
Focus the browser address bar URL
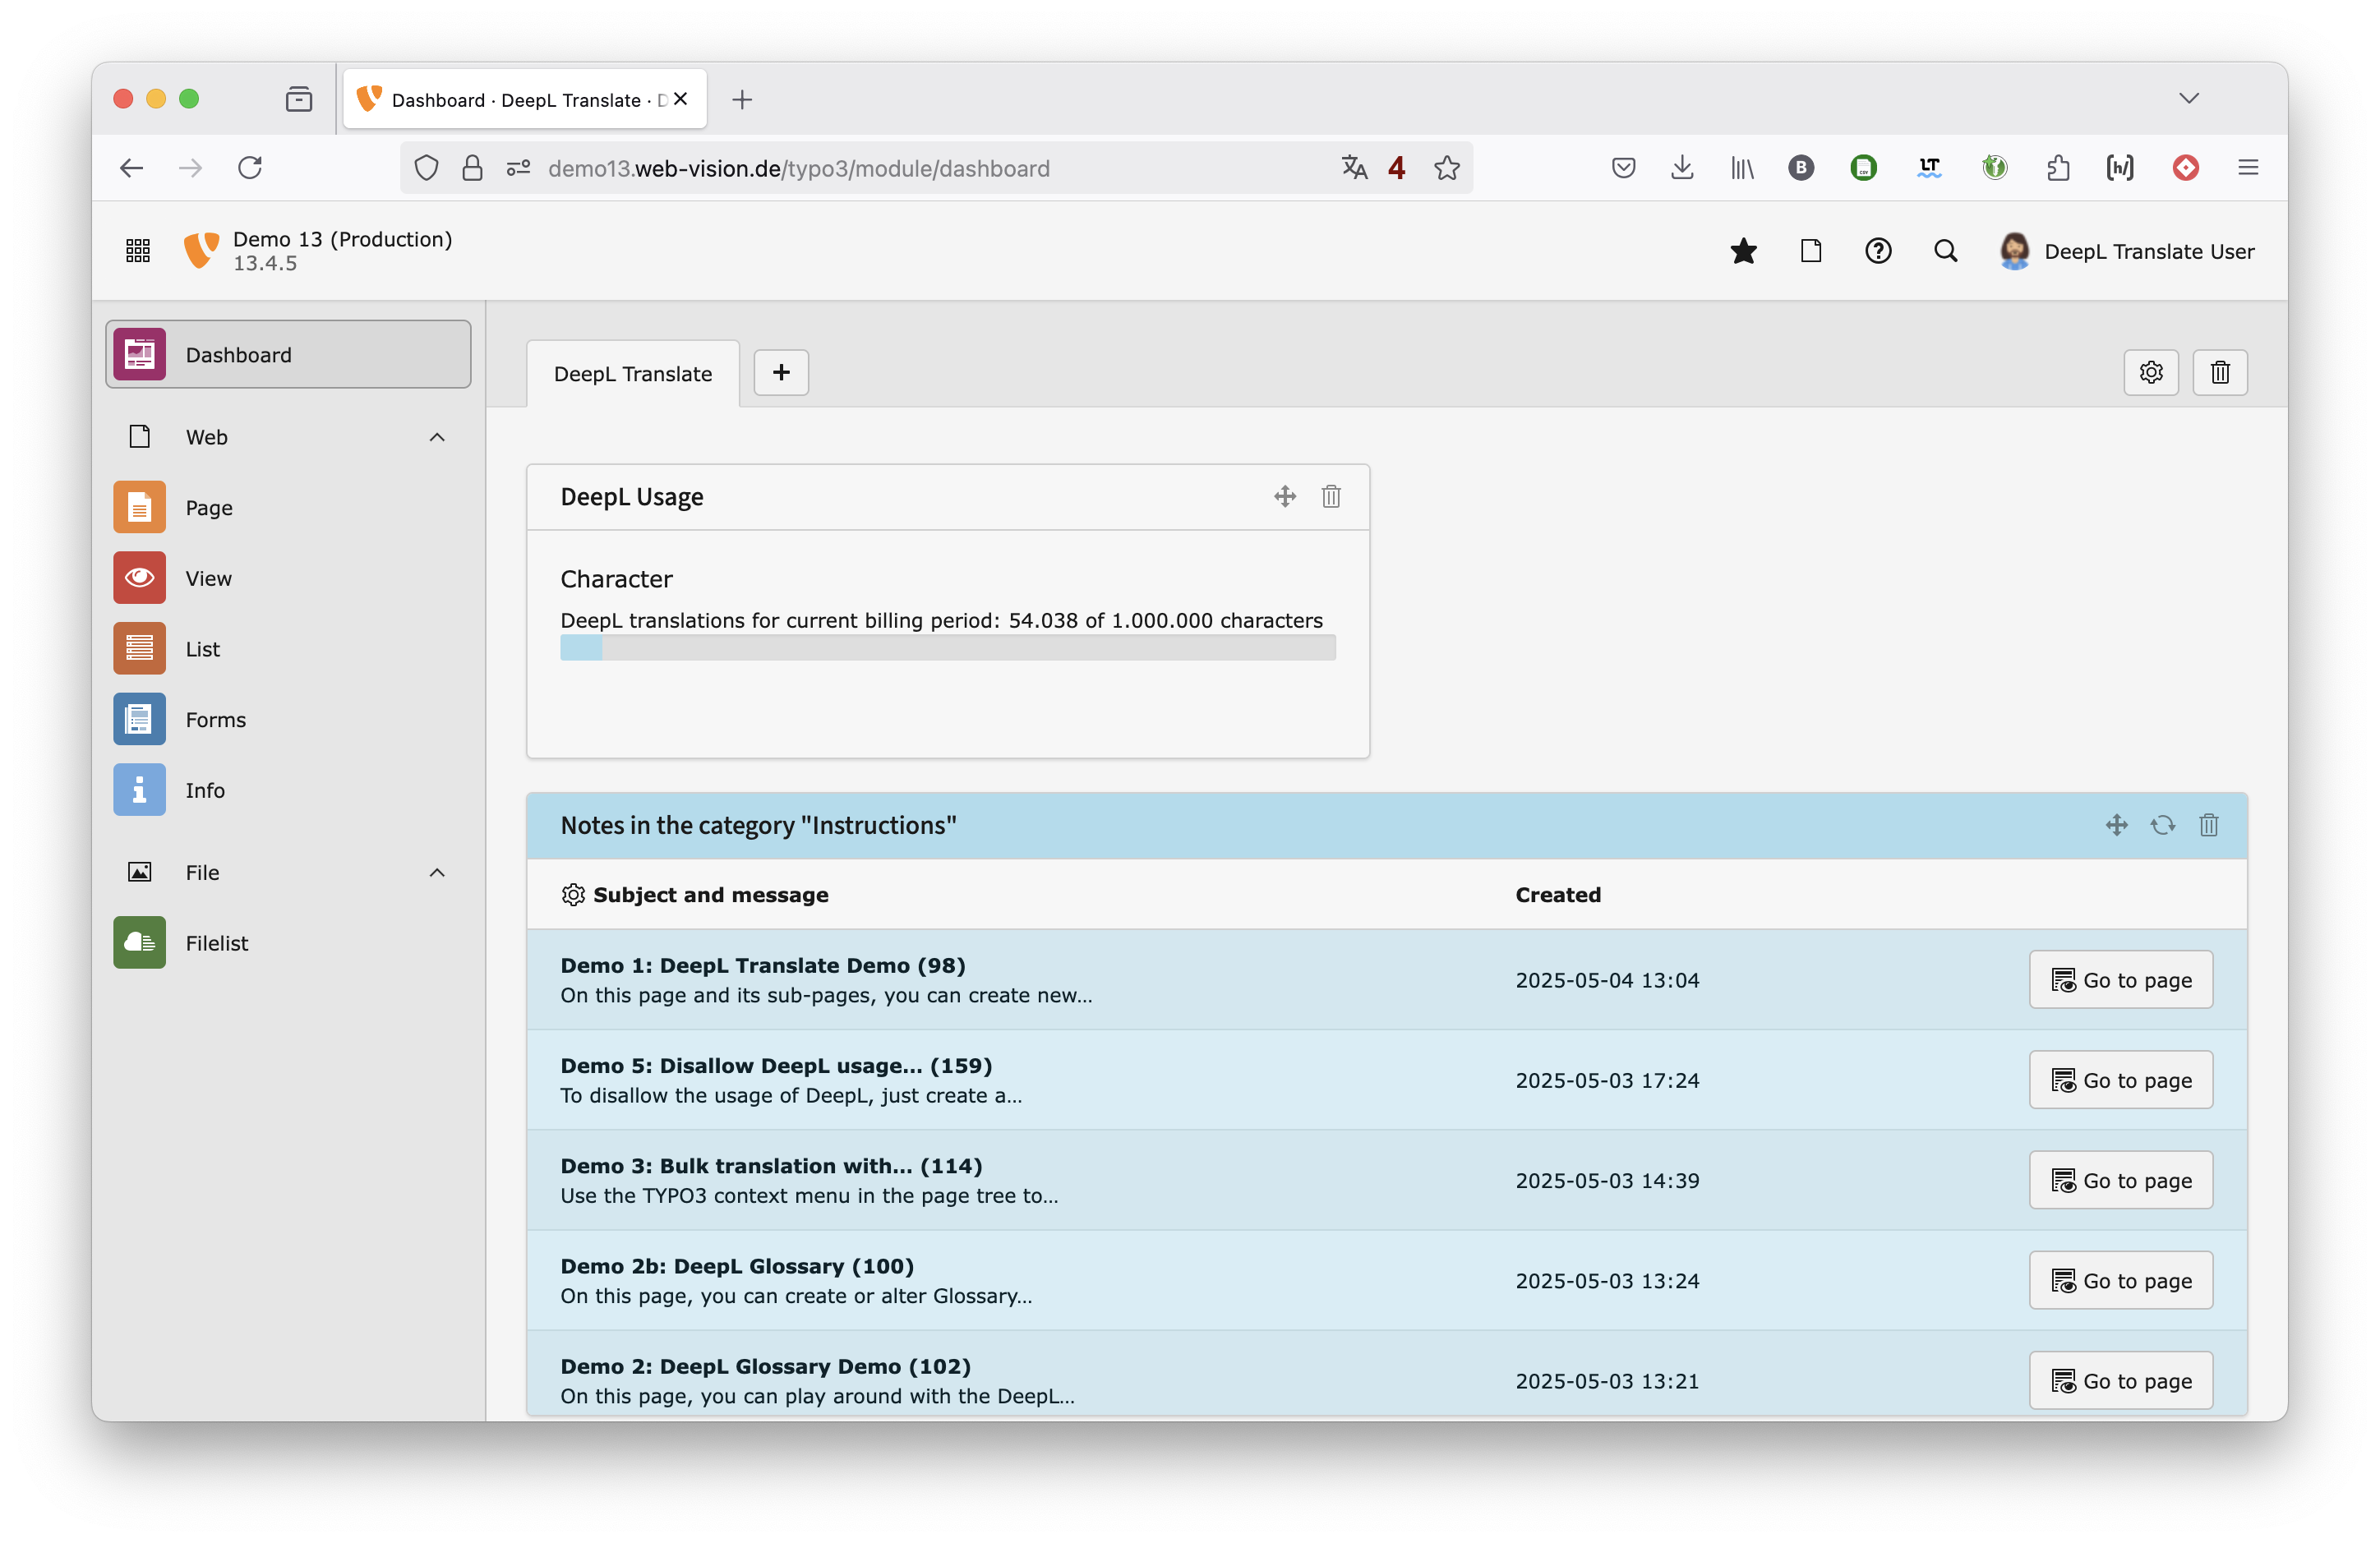tap(799, 168)
